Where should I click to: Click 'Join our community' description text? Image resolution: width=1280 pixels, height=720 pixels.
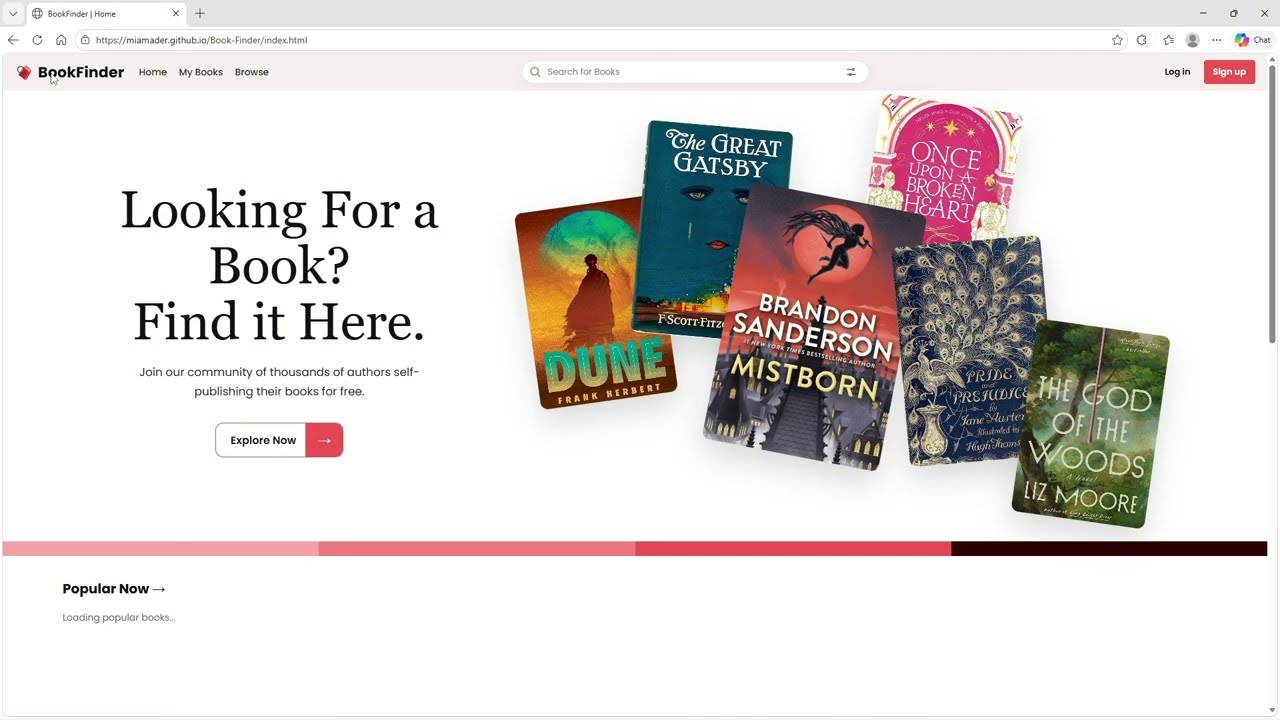[279, 382]
